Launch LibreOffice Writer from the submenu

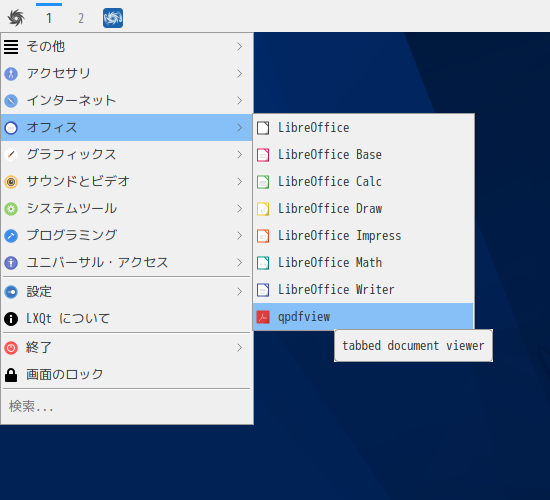[363, 290]
